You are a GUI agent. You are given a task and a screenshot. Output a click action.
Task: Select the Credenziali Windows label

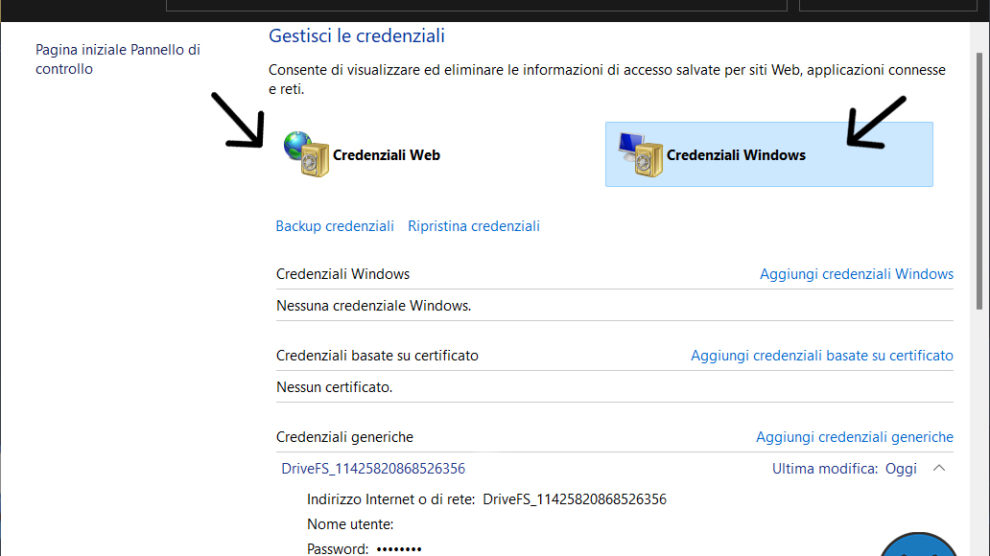pyautogui.click(x=736, y=155)
